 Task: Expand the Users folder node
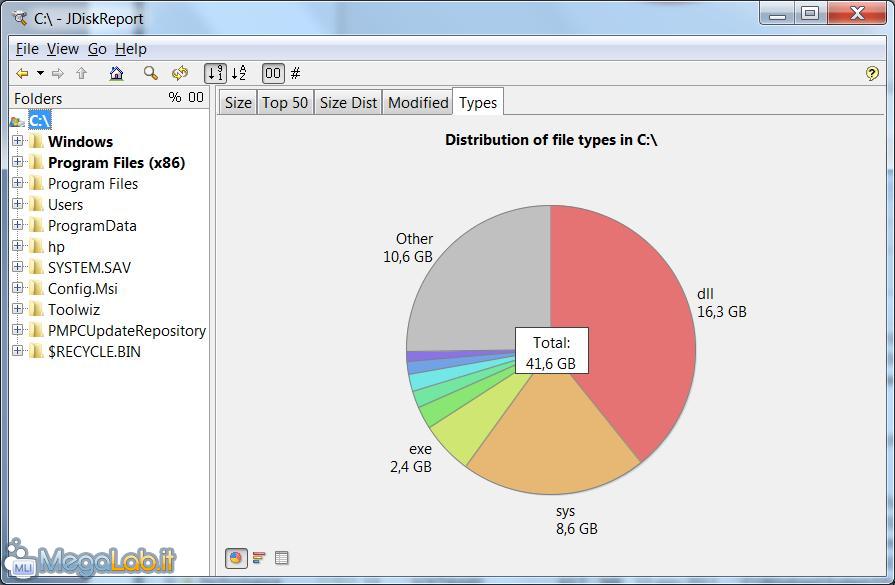pyautogui.click(x=17, y=204)
